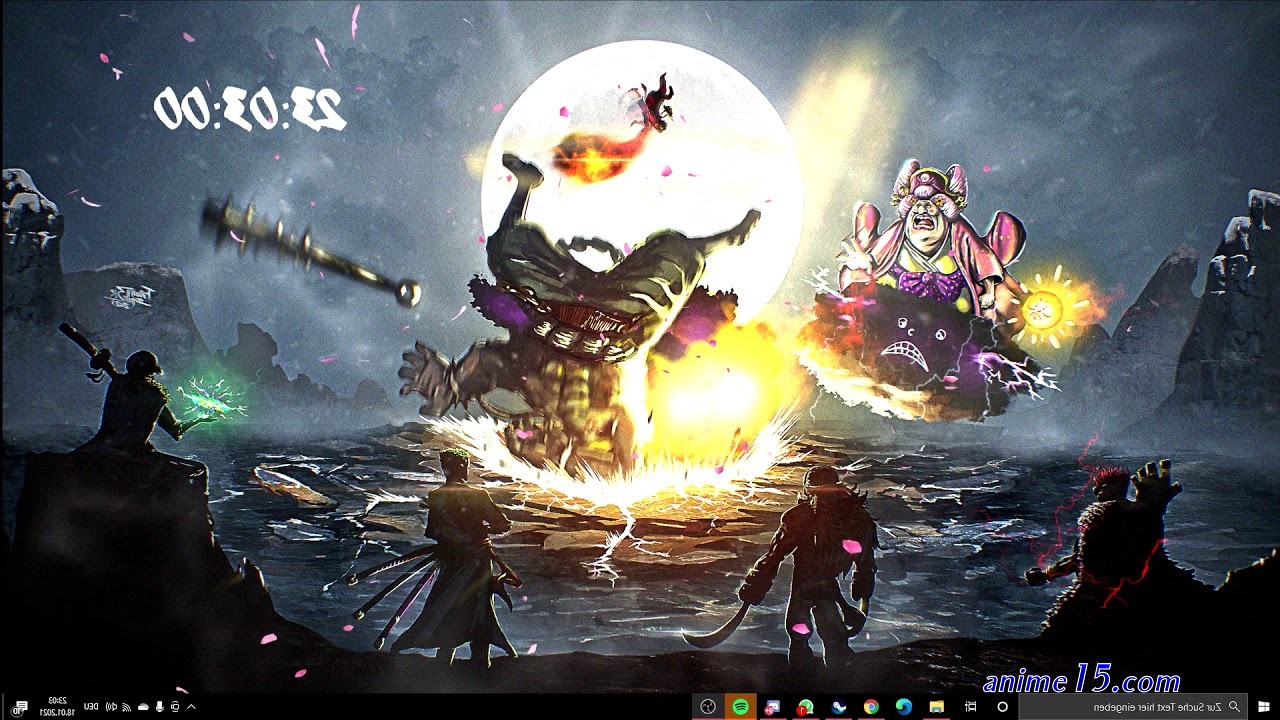The image size is (1280, 720).
Task: Open Steam from the taskbar
Action: coord(839,707)
